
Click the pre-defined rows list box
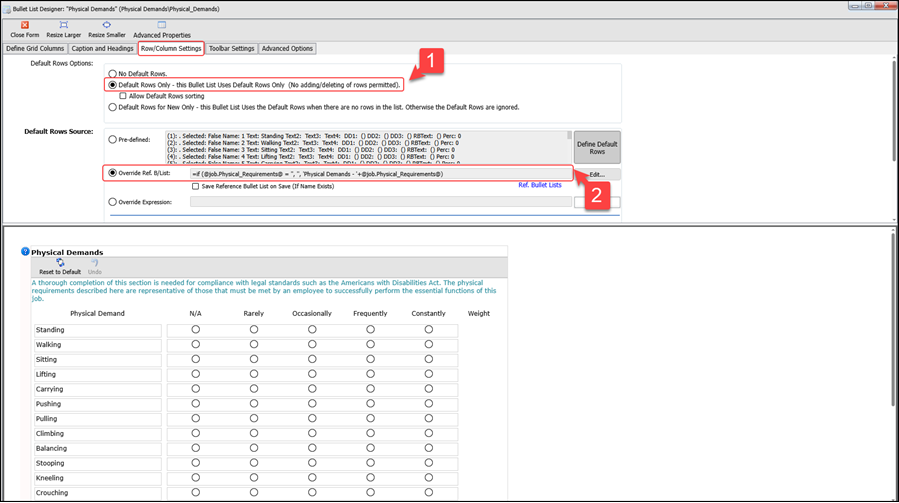[366, 147]
